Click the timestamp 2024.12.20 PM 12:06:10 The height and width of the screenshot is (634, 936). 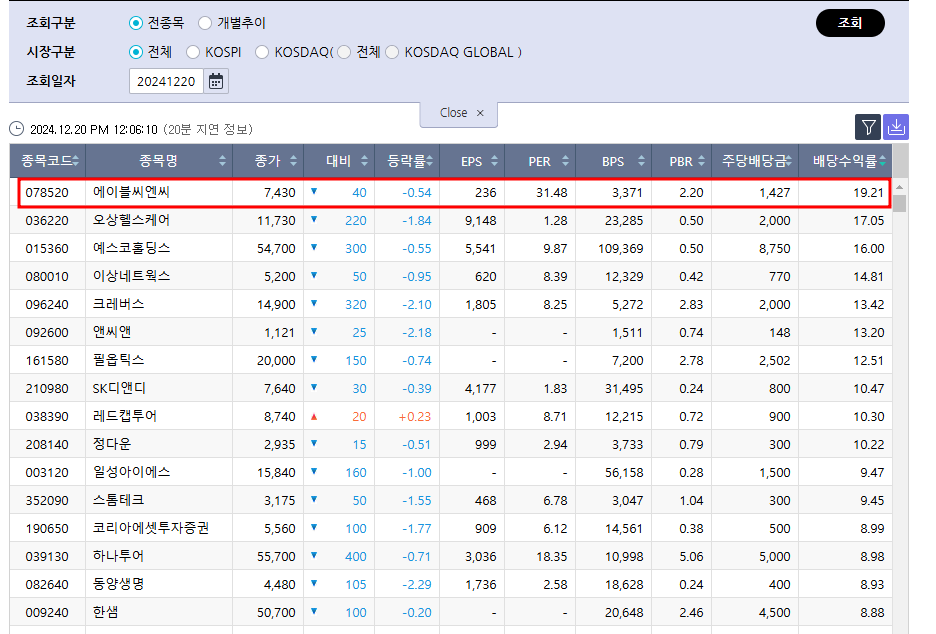(94, 130)
